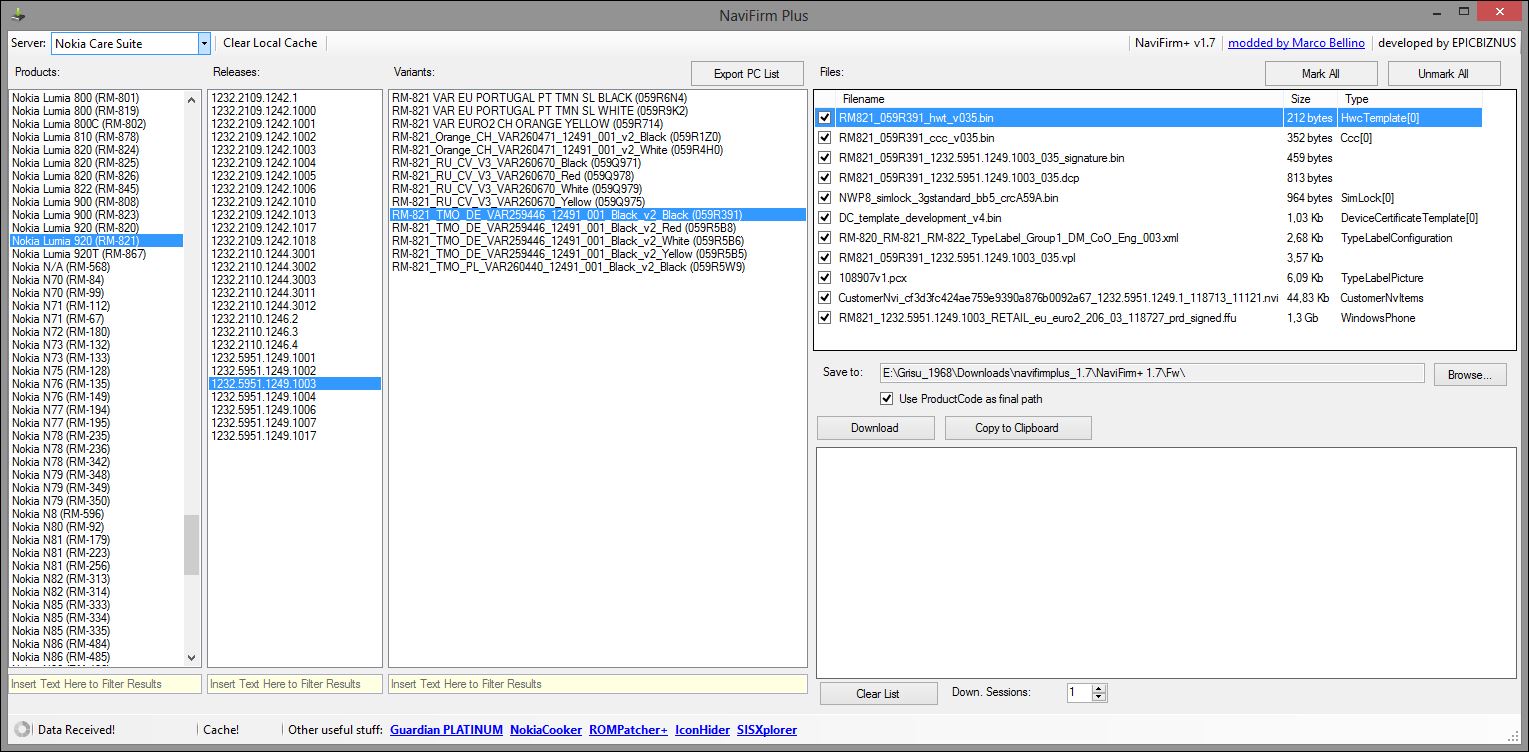Open the Server dropdown arrow
This screenshot has height=752, width=1529.
pyautogui.click(x=204, y=43)
